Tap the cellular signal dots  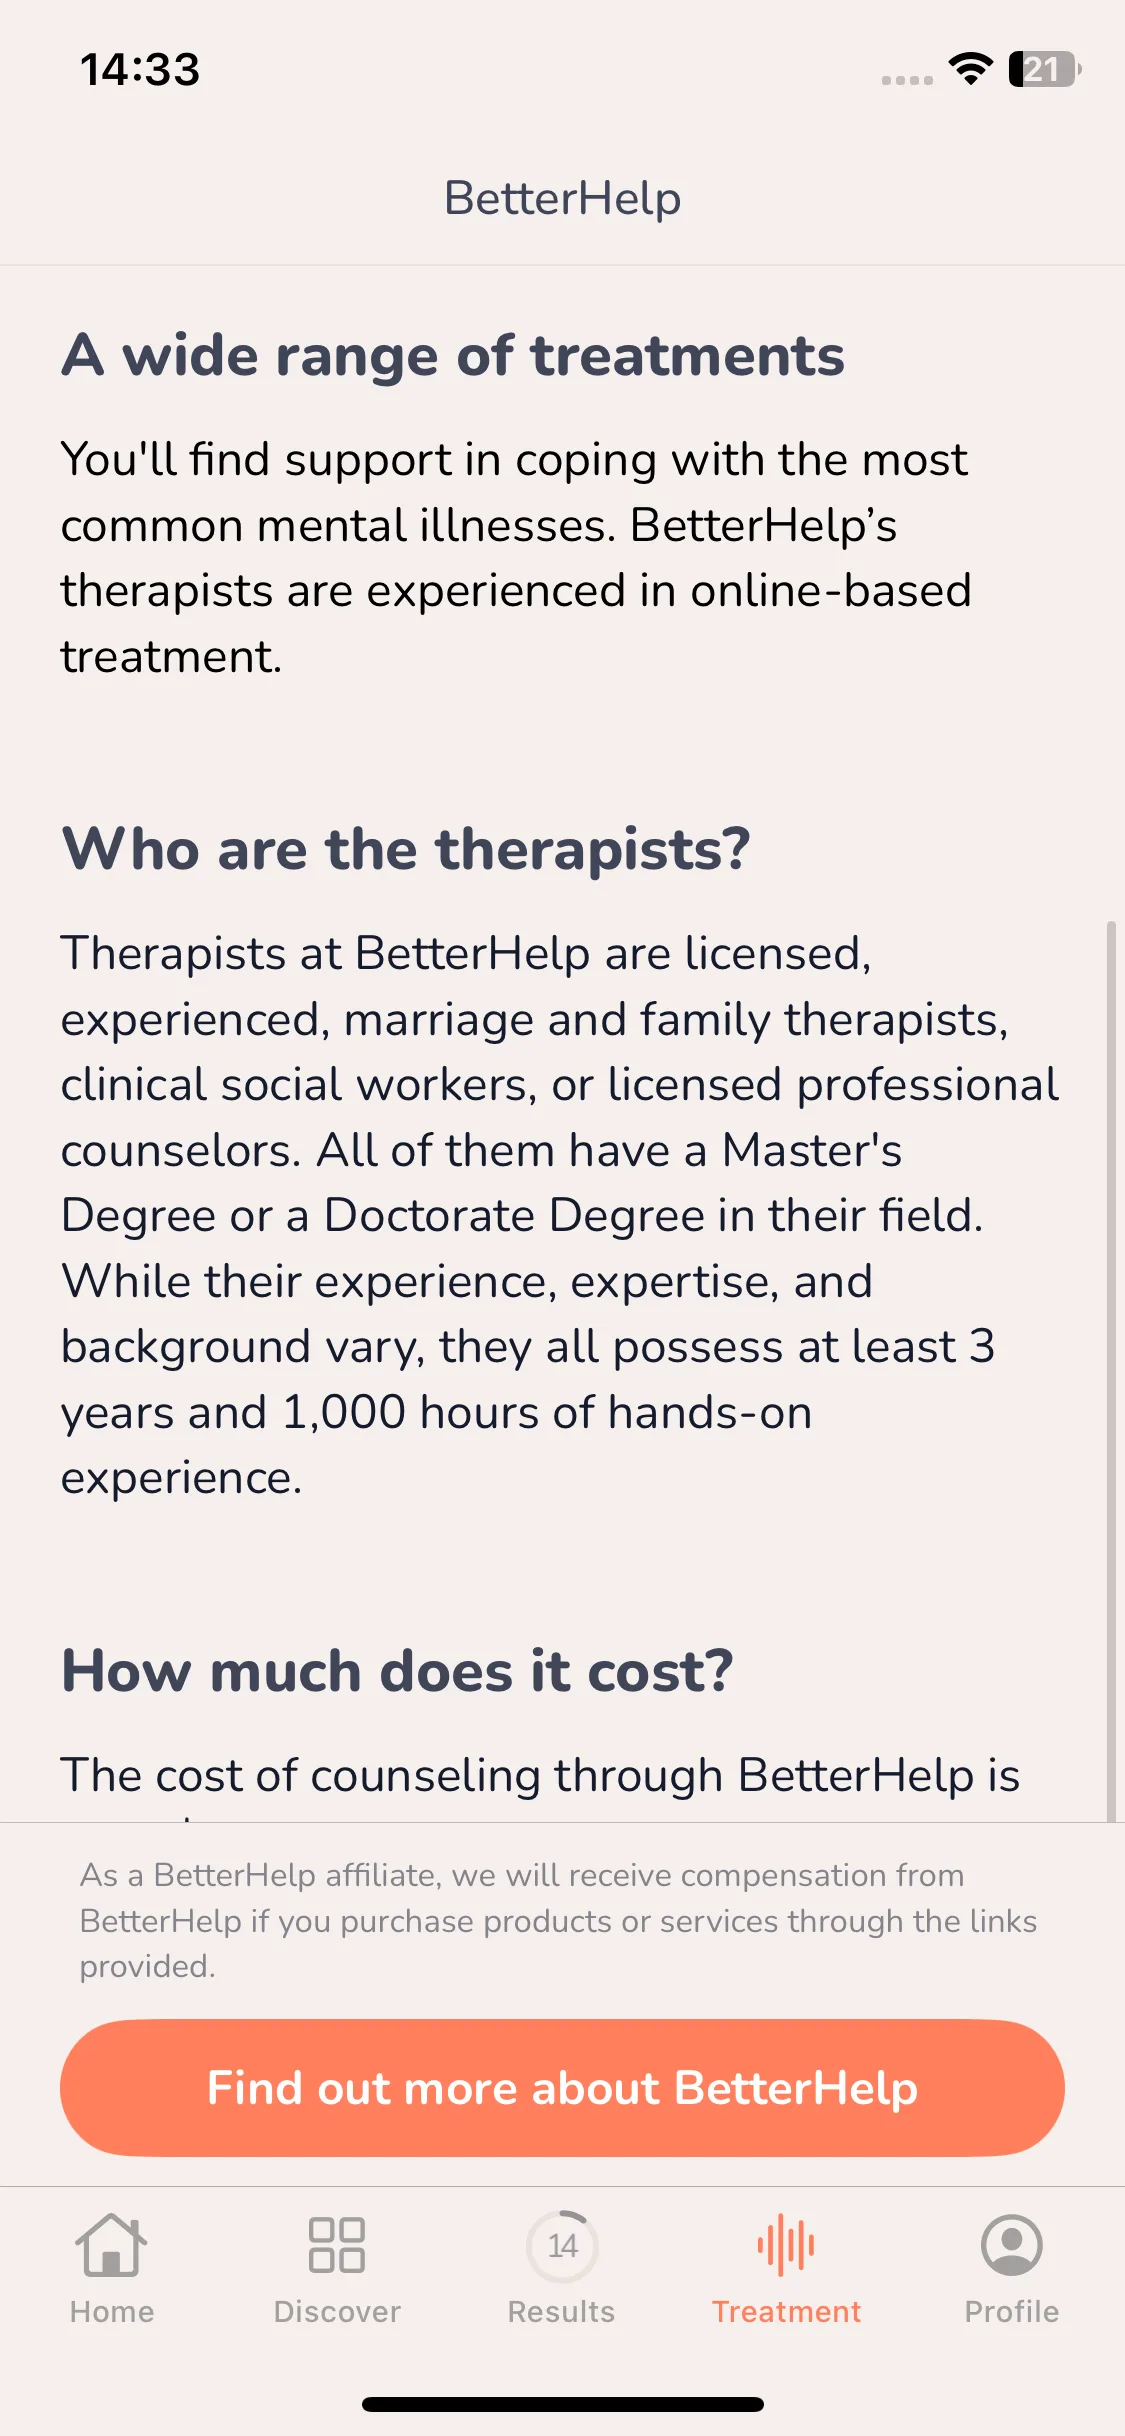907,80
